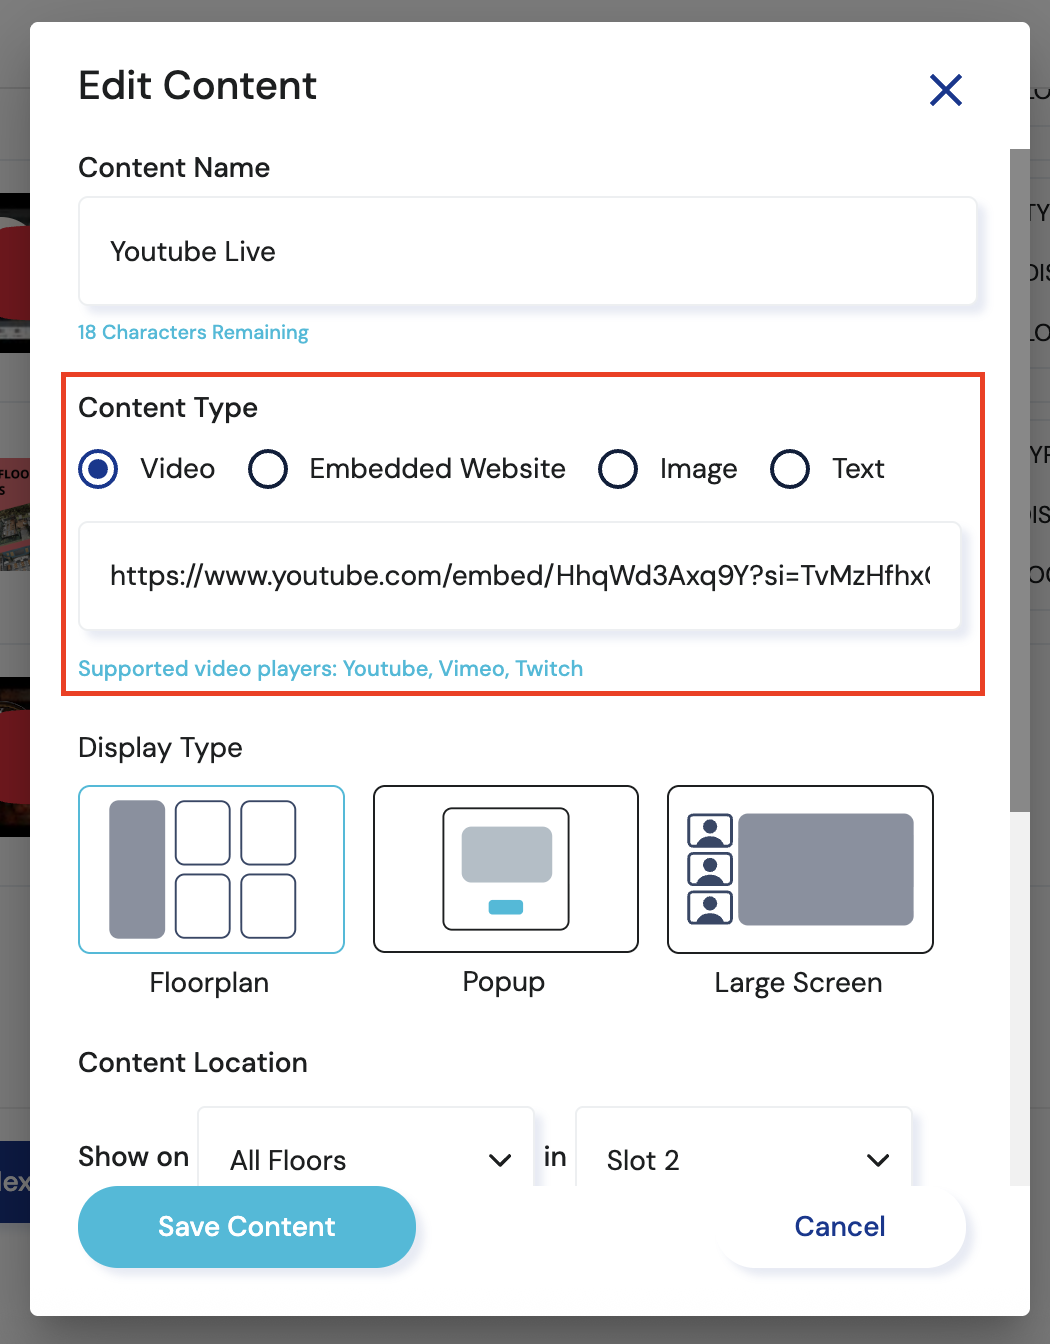Click the Large Screen text label
This screenshot has width=1050, height=1344.
tap(798, 983)
